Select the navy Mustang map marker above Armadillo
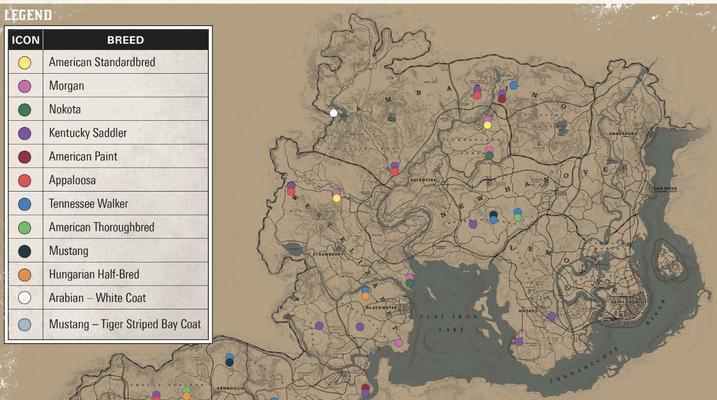The image size is (717, 400). click(x=230, y=363)
